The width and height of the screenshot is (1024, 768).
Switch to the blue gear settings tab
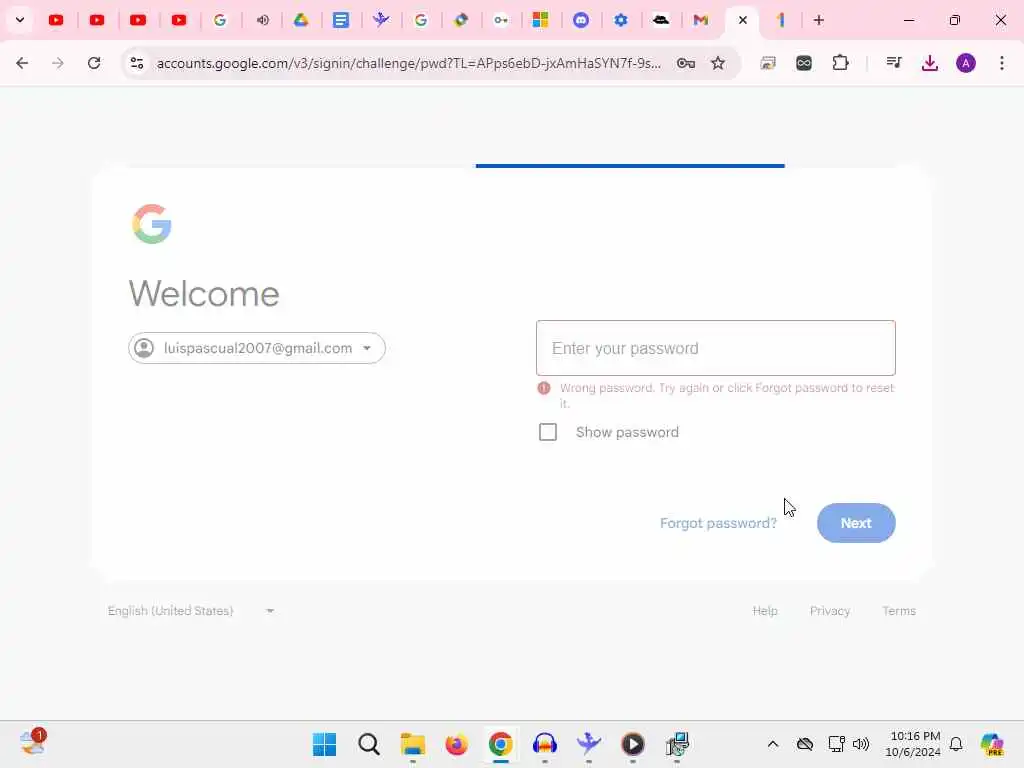coord(620,20)
